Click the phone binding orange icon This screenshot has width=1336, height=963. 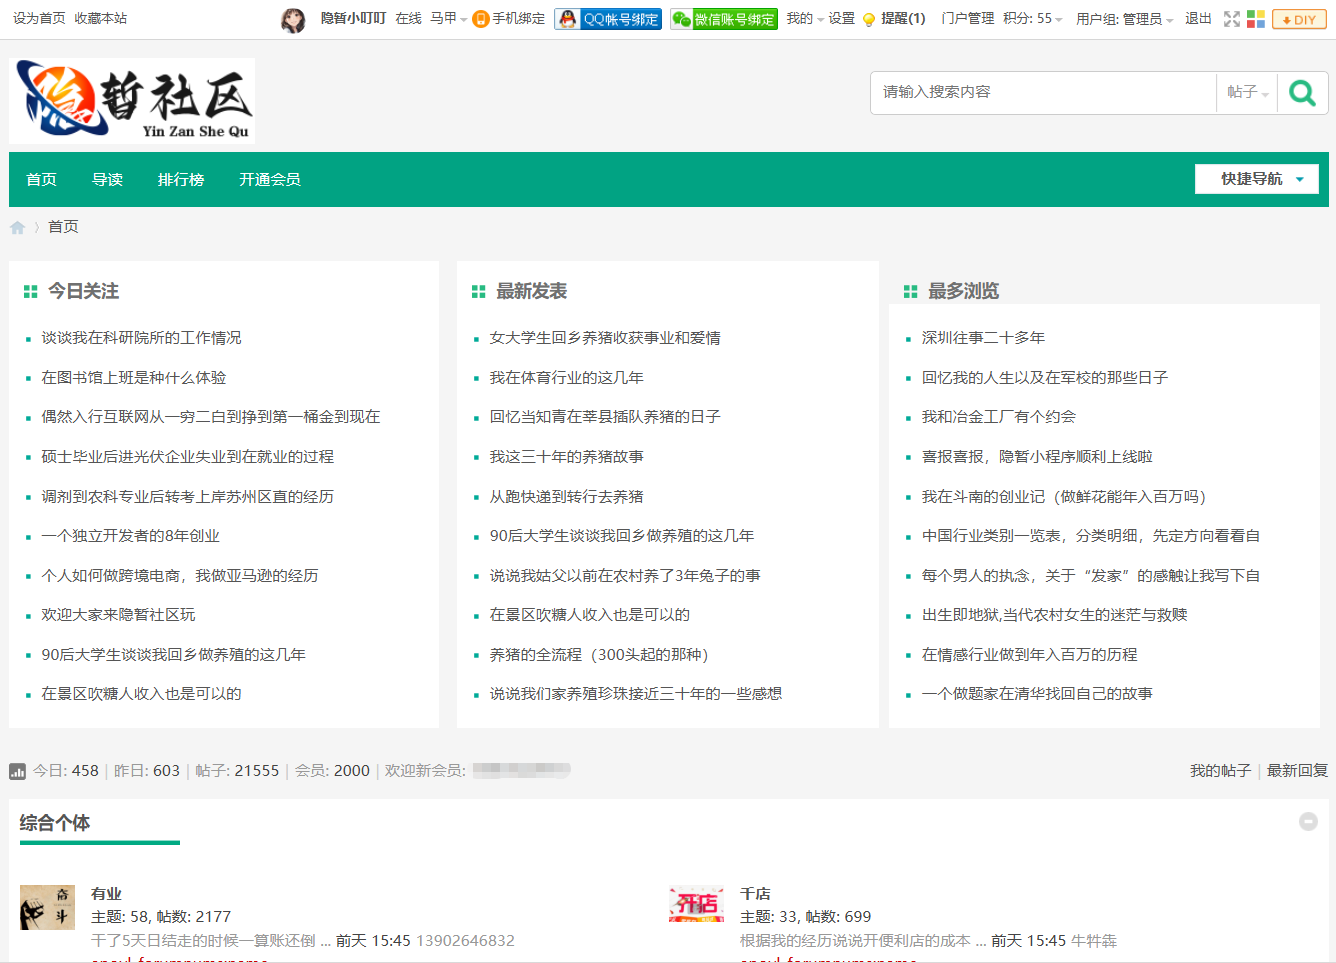(x=480, y=19)
